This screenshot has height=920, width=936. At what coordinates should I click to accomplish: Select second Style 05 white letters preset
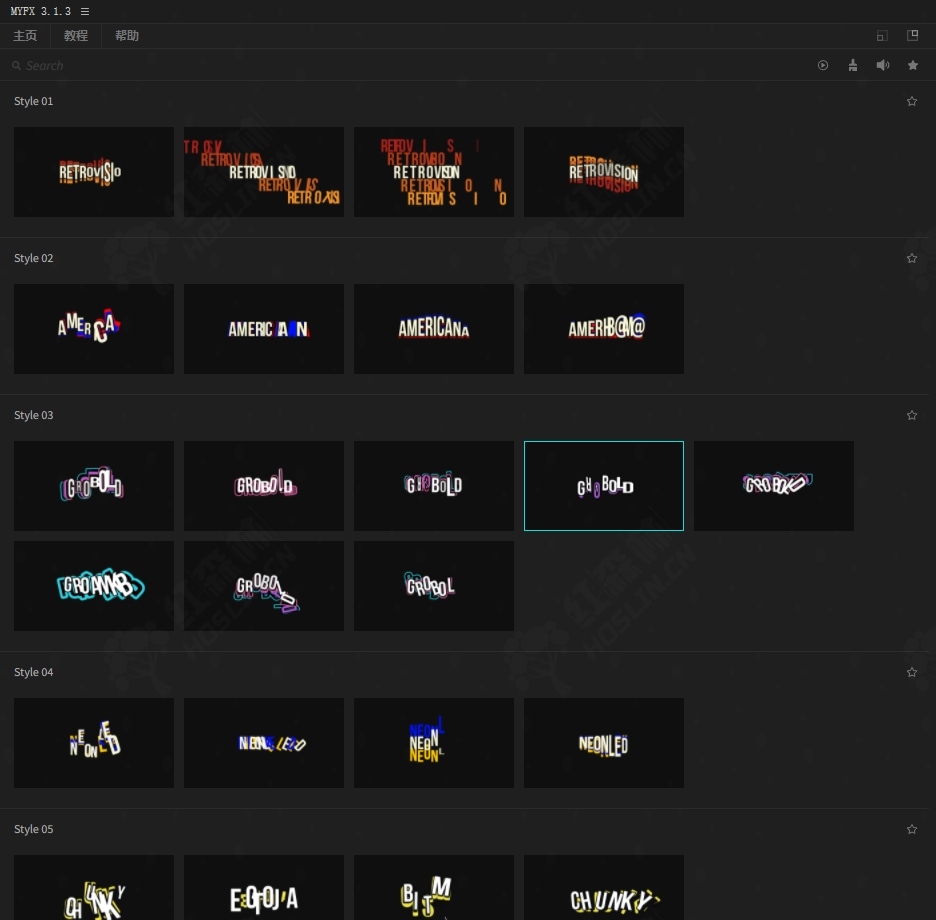click(264, 888)
